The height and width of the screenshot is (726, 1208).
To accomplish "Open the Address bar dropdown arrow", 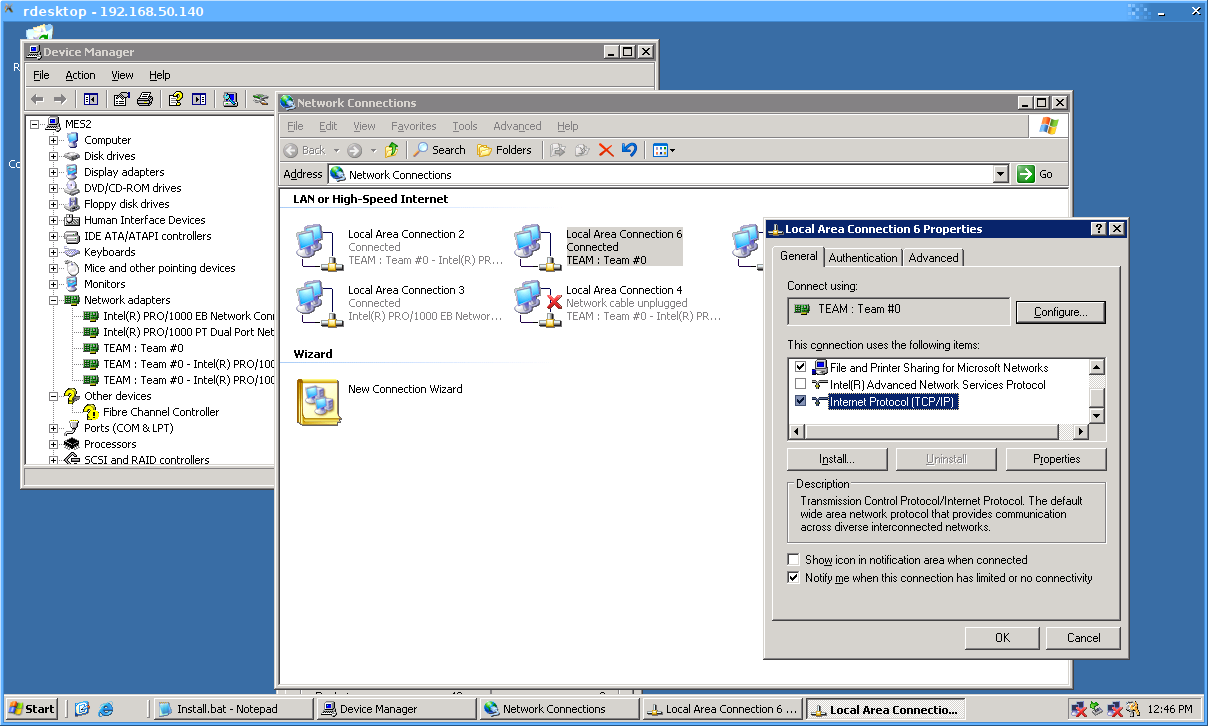I will pyautogui.click(x=1000, y=174).
